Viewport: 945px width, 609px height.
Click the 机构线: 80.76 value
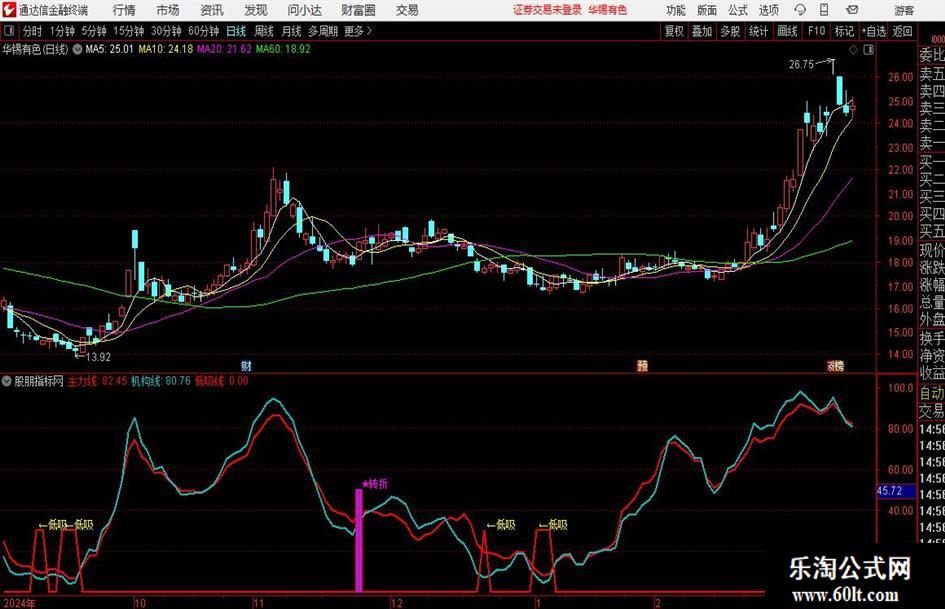(x=160, y=381)
